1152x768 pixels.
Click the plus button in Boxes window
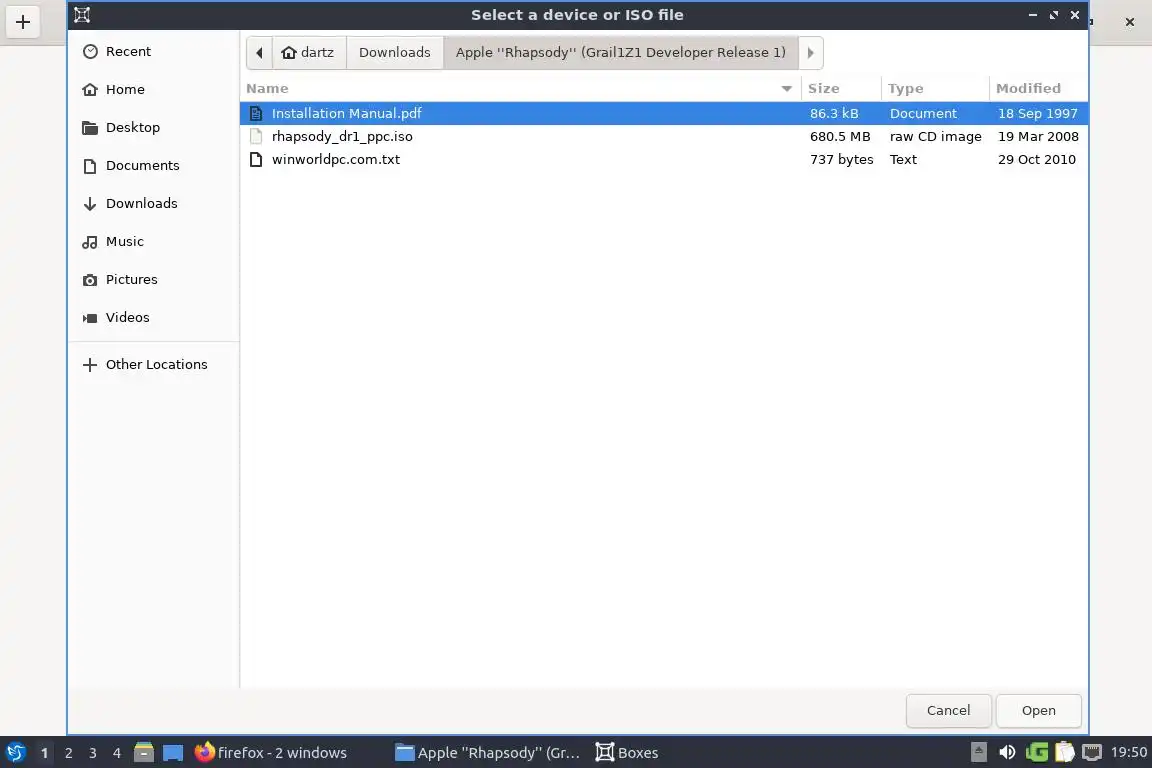coord(23,22)
